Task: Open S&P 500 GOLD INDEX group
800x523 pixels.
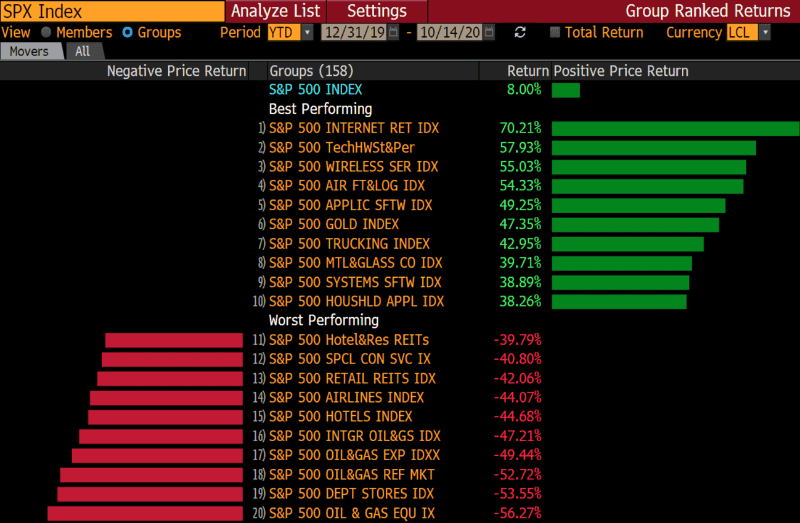Action: (334, 224)
